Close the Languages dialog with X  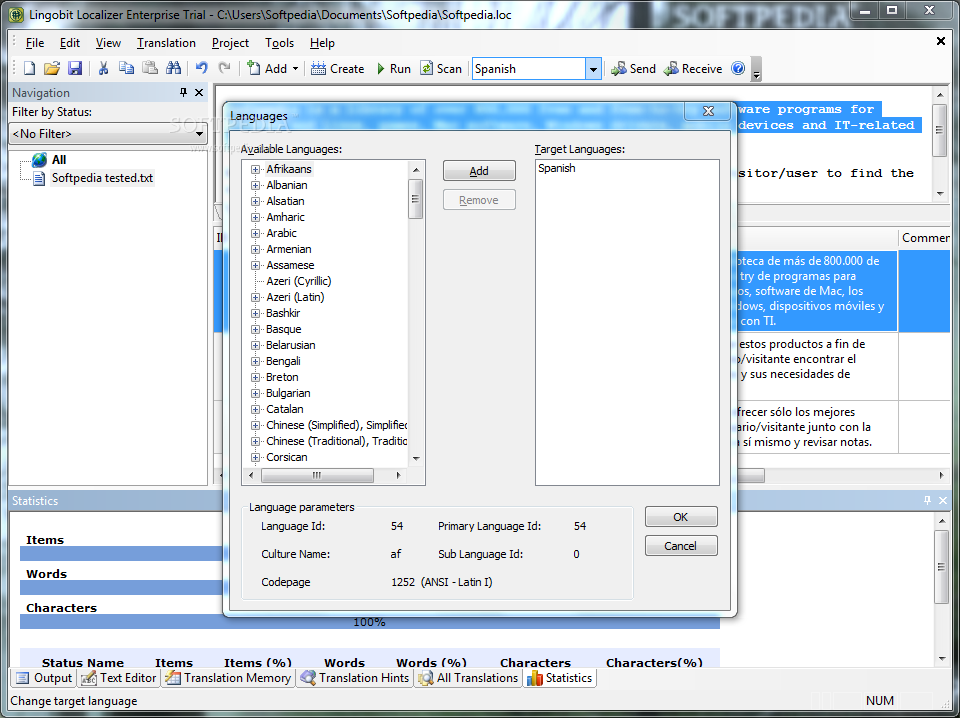pos(708,111)
